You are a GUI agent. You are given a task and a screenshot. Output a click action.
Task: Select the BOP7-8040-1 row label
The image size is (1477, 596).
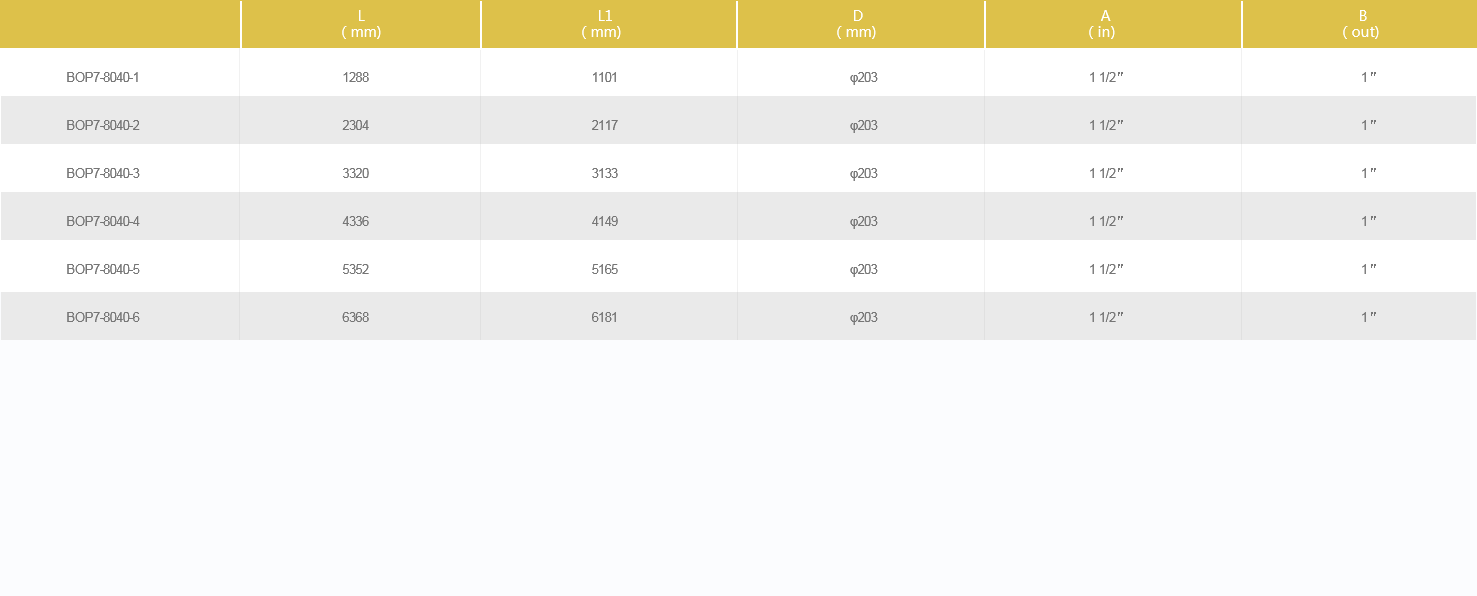103,77
